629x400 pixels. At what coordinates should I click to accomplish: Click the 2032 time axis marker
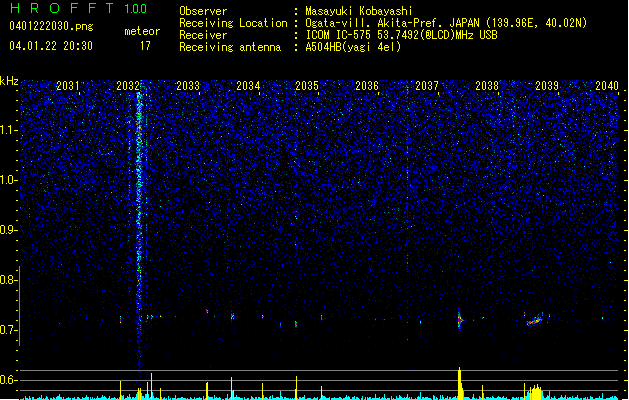pyautogui.click(x=128, y=86)
